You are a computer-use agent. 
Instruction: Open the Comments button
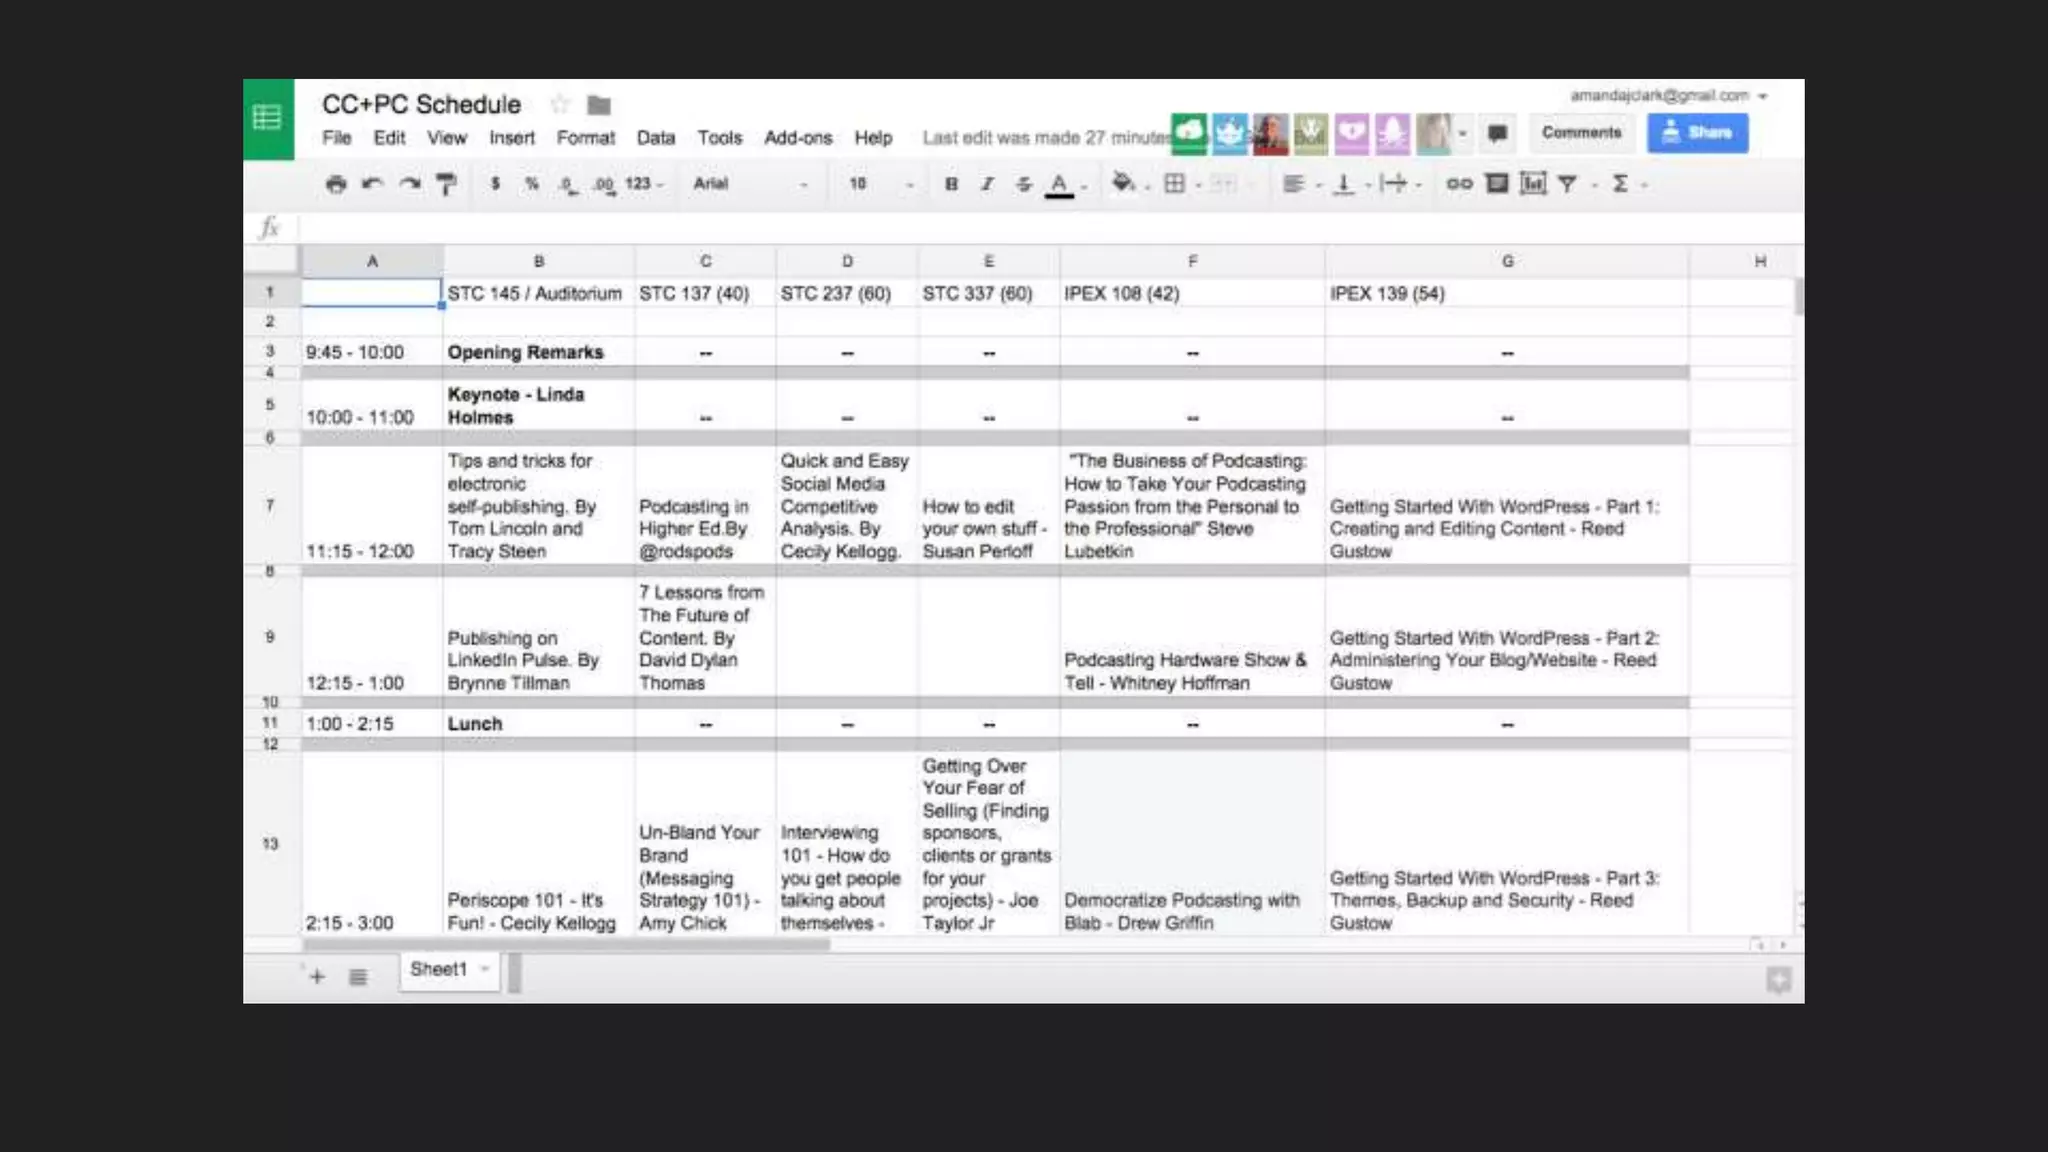point(1581,133)
